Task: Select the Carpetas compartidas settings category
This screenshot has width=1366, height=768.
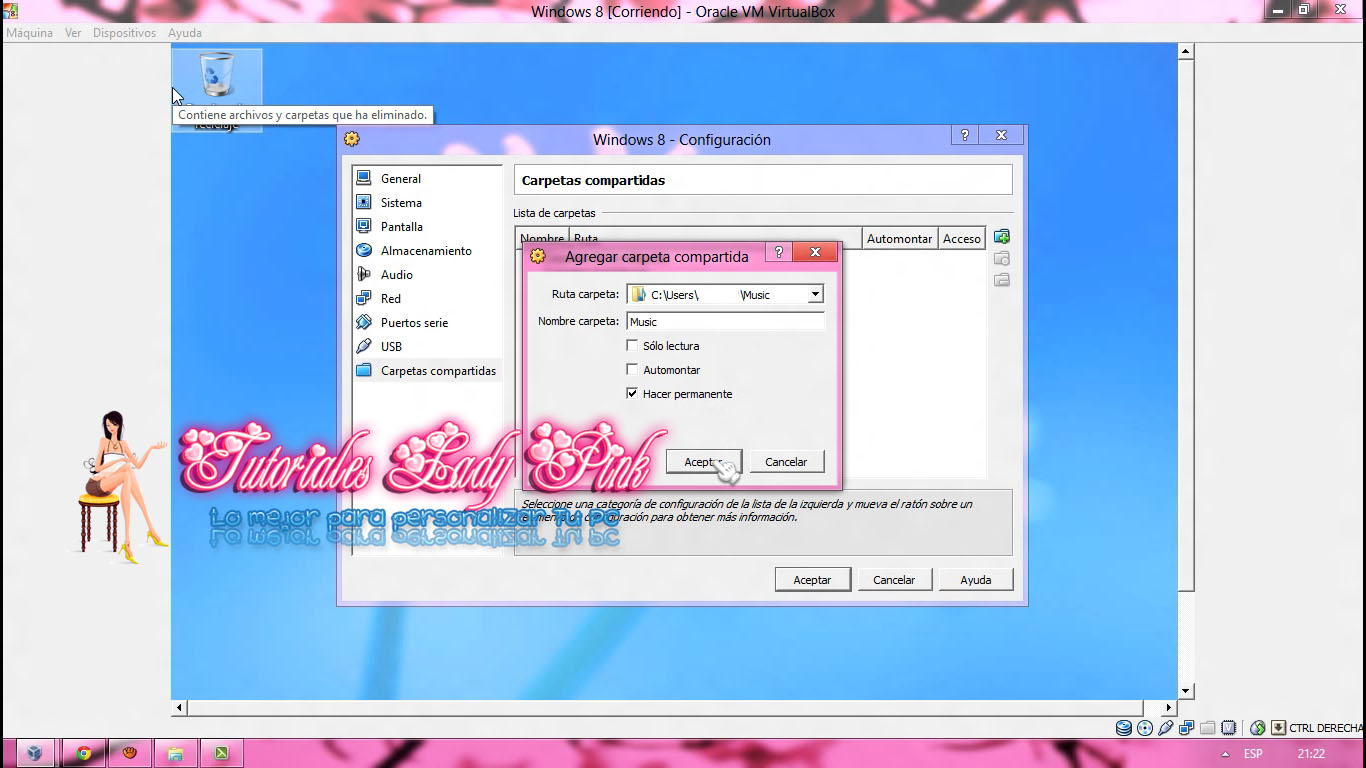Action: point(427,371)
